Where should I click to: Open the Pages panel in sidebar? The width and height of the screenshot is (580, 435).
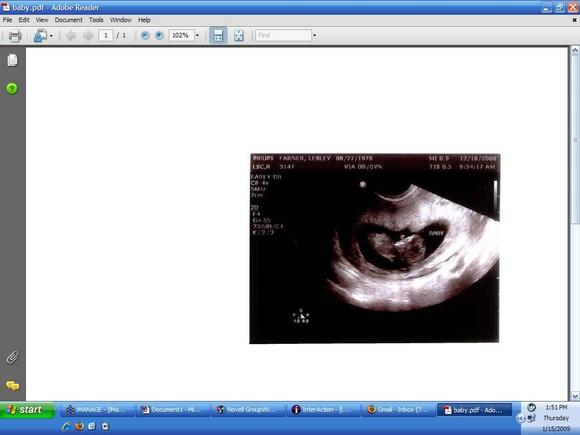pyautogui.click(x=12, y=60)
